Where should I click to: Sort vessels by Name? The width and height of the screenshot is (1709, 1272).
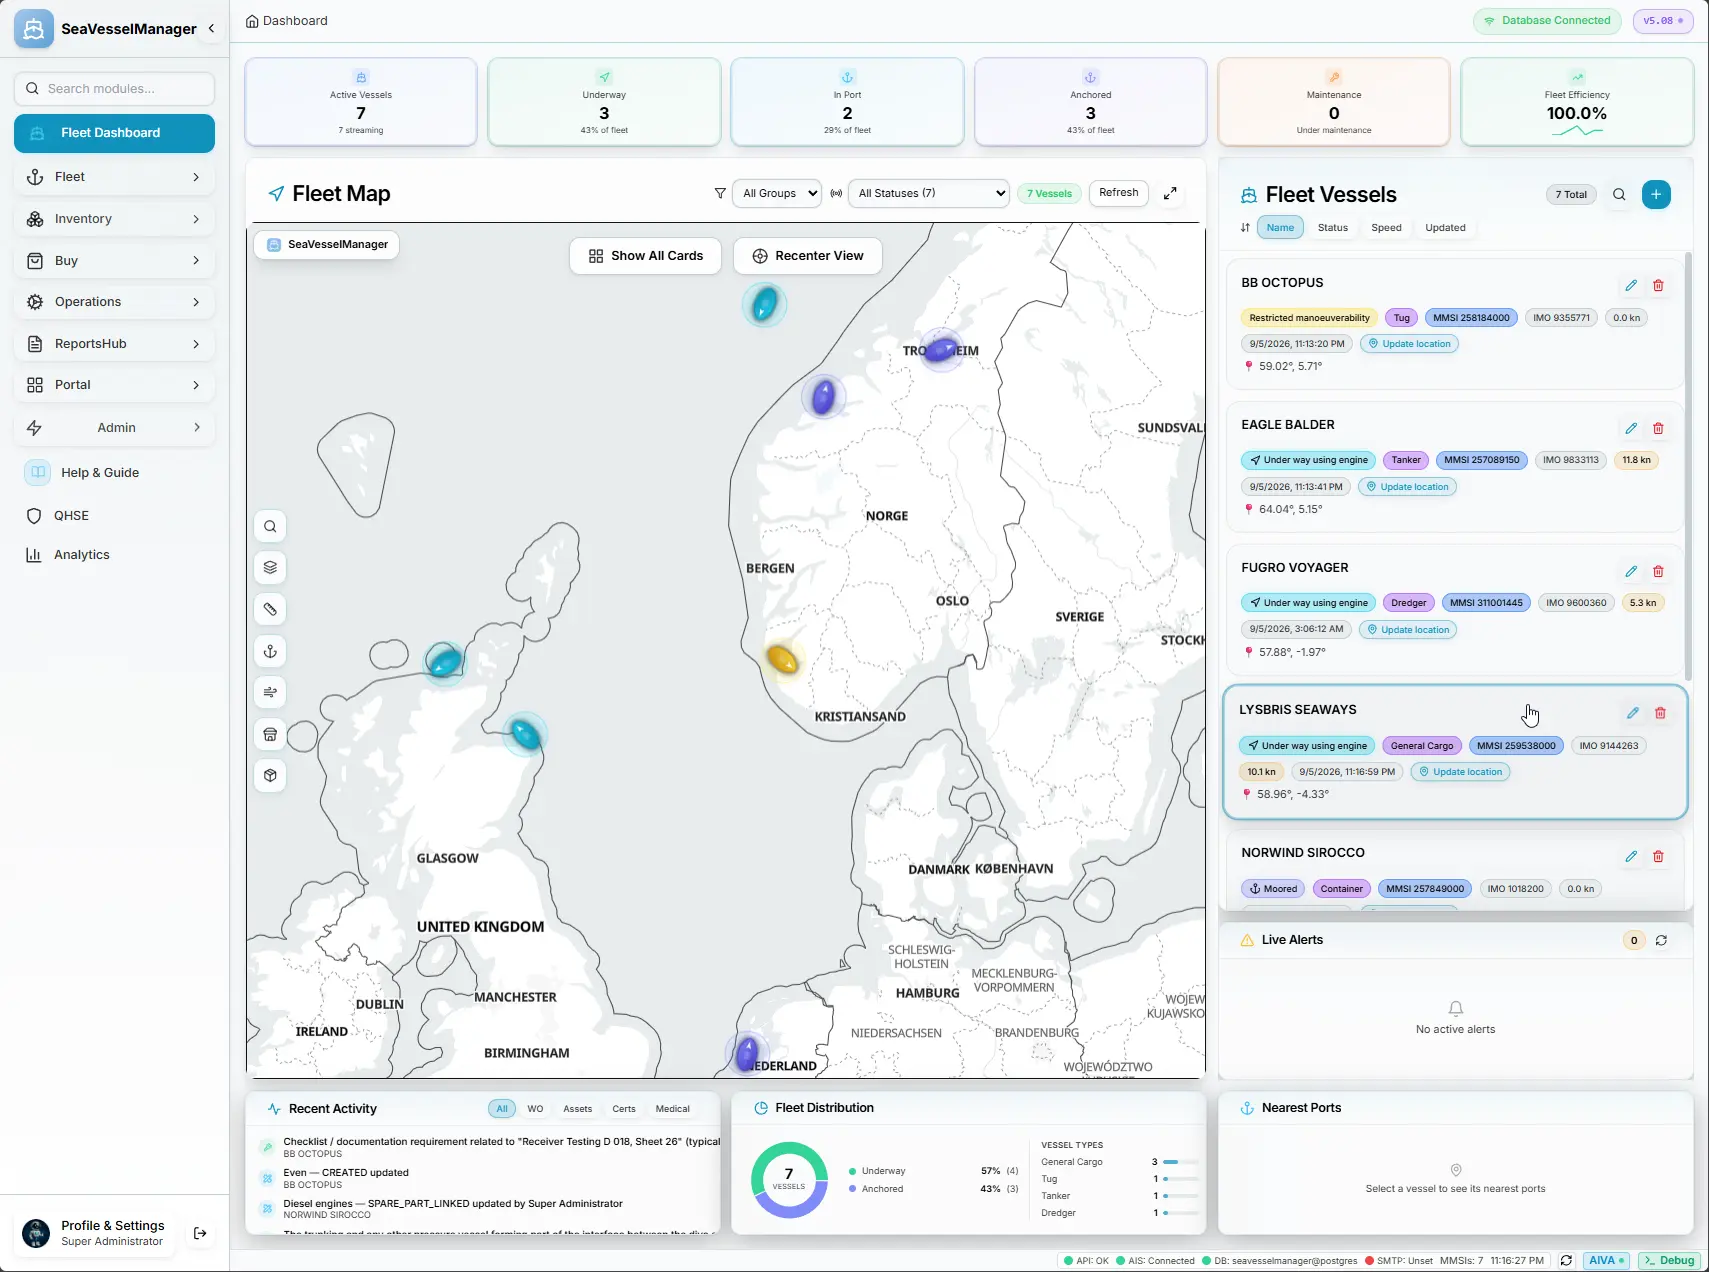click(1280, 227)
